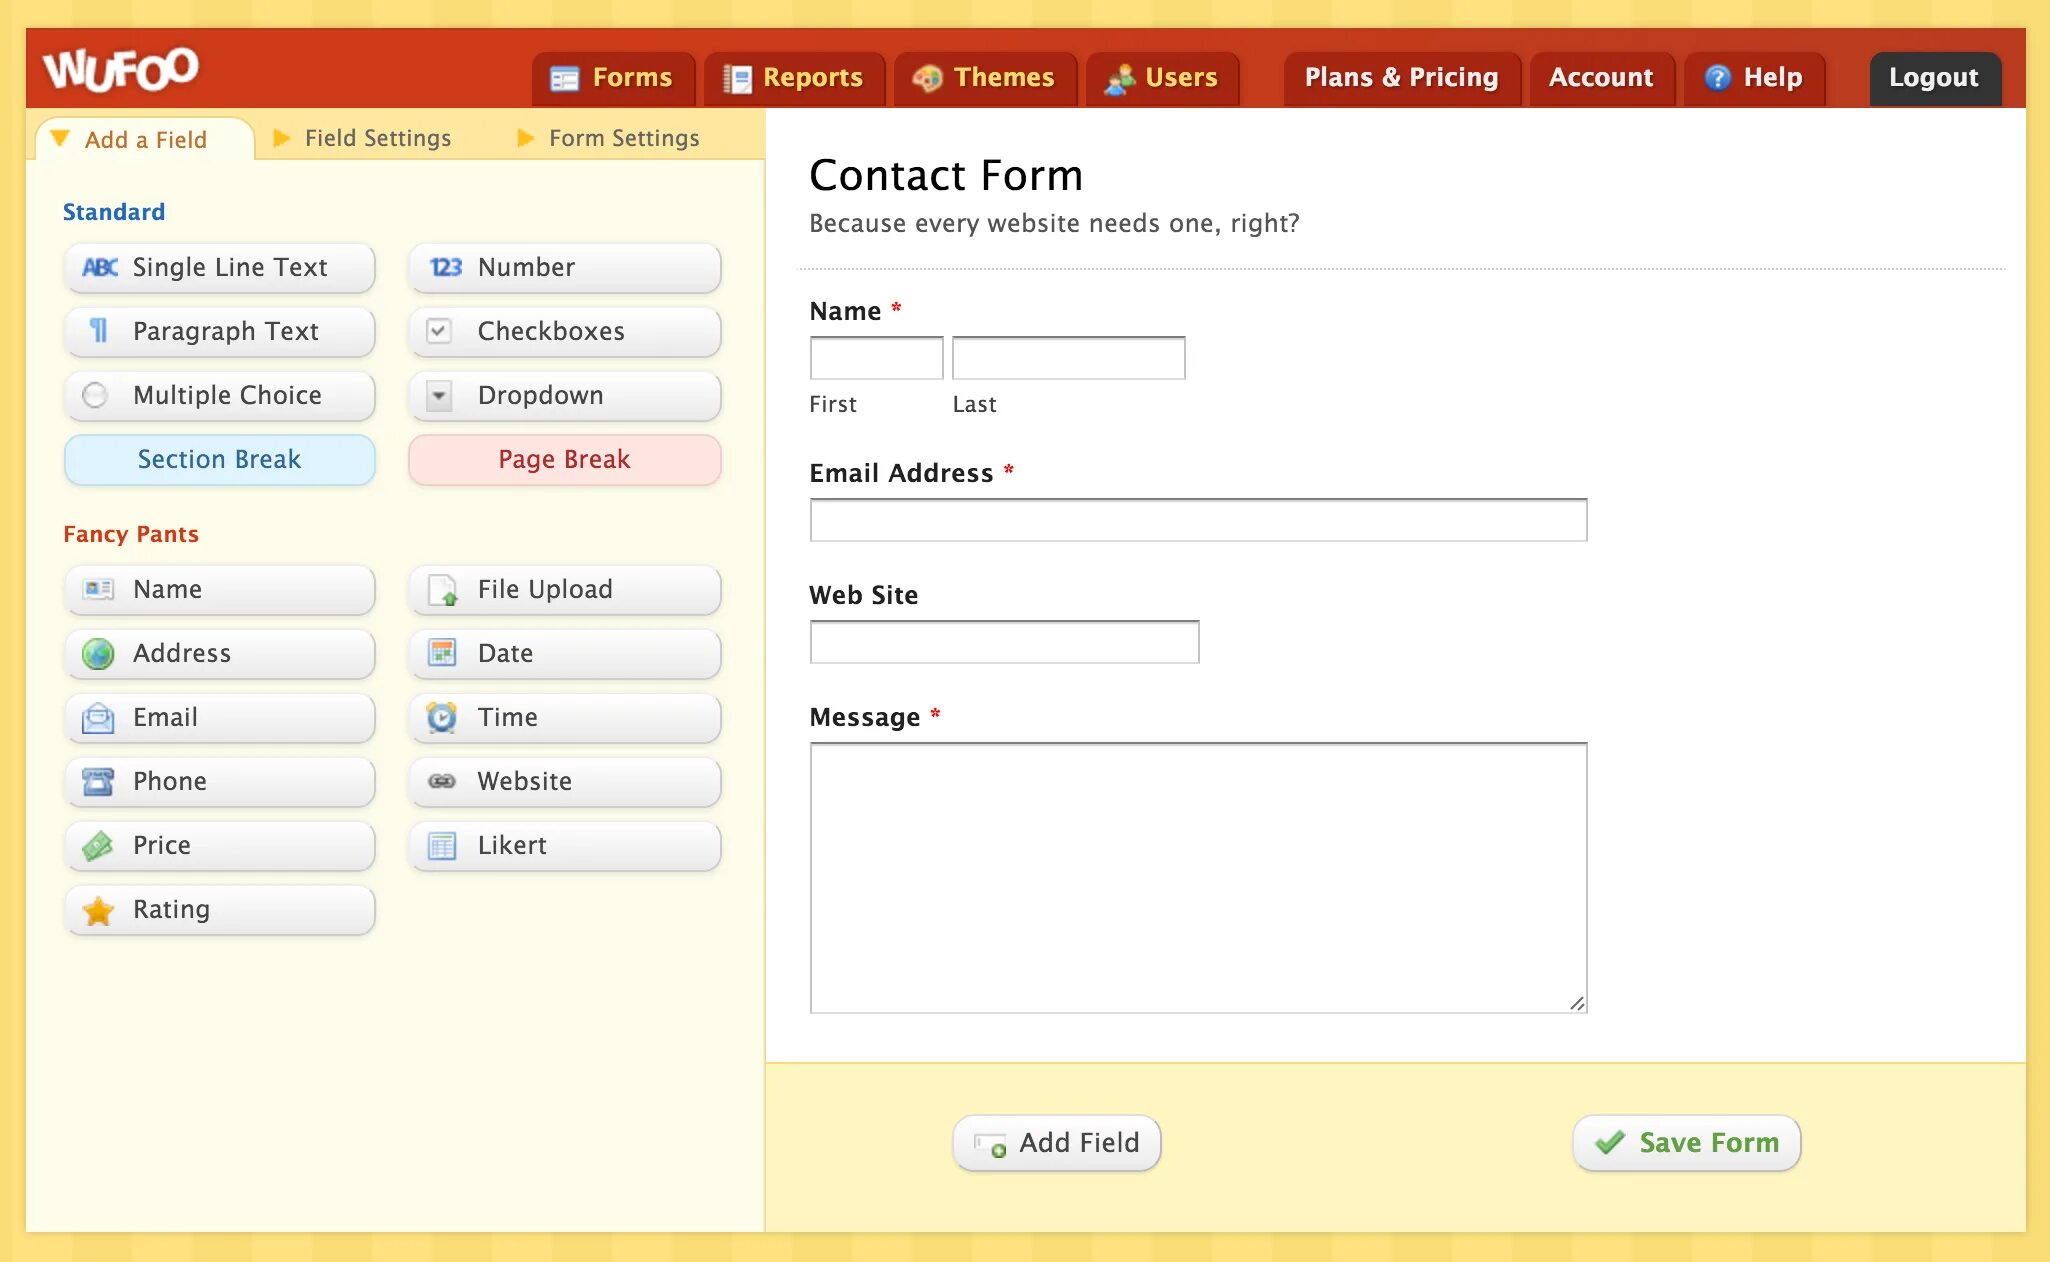This screenshot has width=2050, height=1262.
Task: Click the Fancy Pants section heading
Action: tap(131, 534)
